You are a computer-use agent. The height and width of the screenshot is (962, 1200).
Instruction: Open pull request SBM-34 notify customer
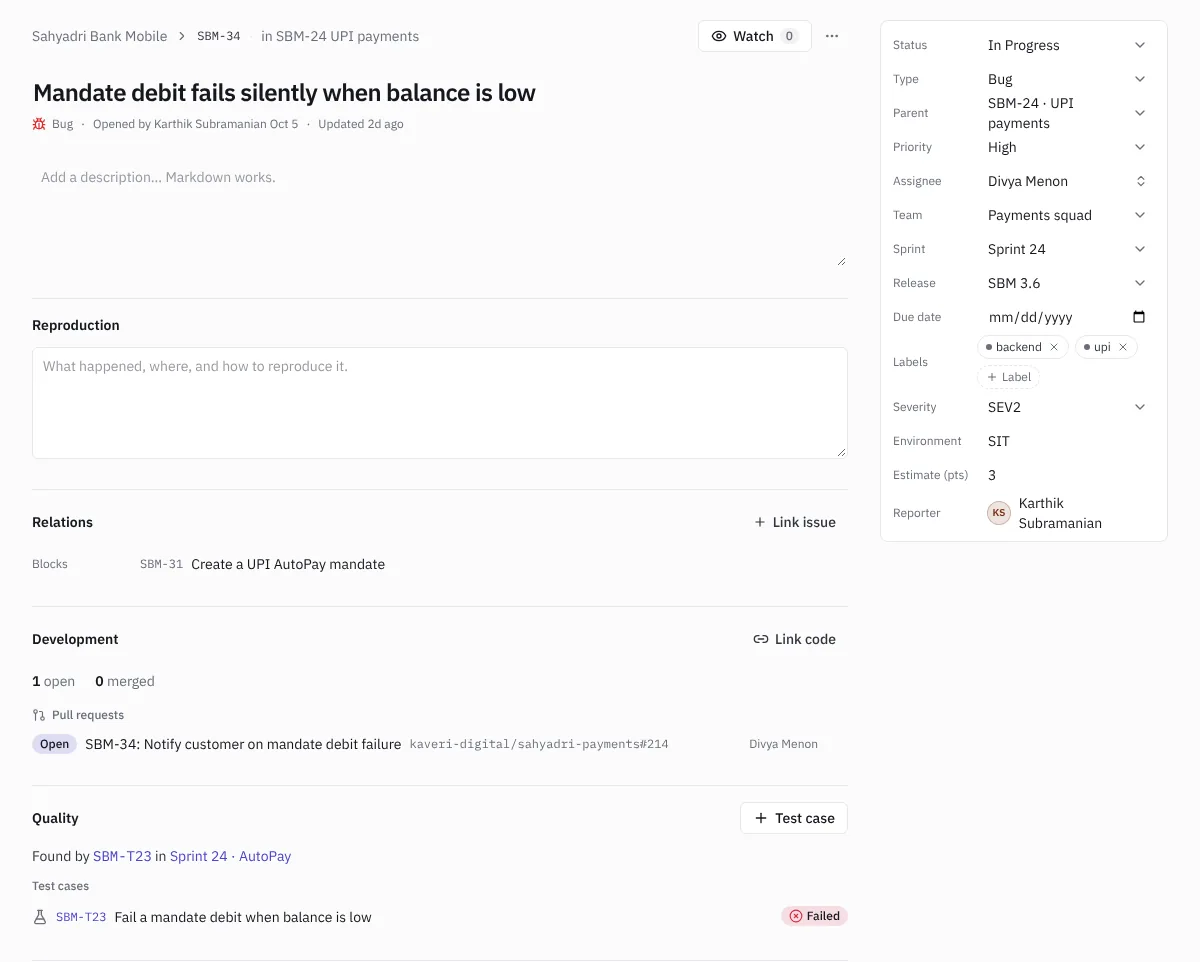pos(243,744)
